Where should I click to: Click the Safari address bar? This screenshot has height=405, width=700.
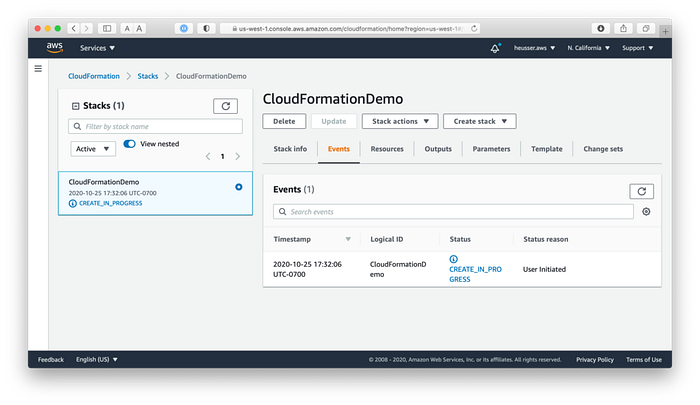coord(350,28)
